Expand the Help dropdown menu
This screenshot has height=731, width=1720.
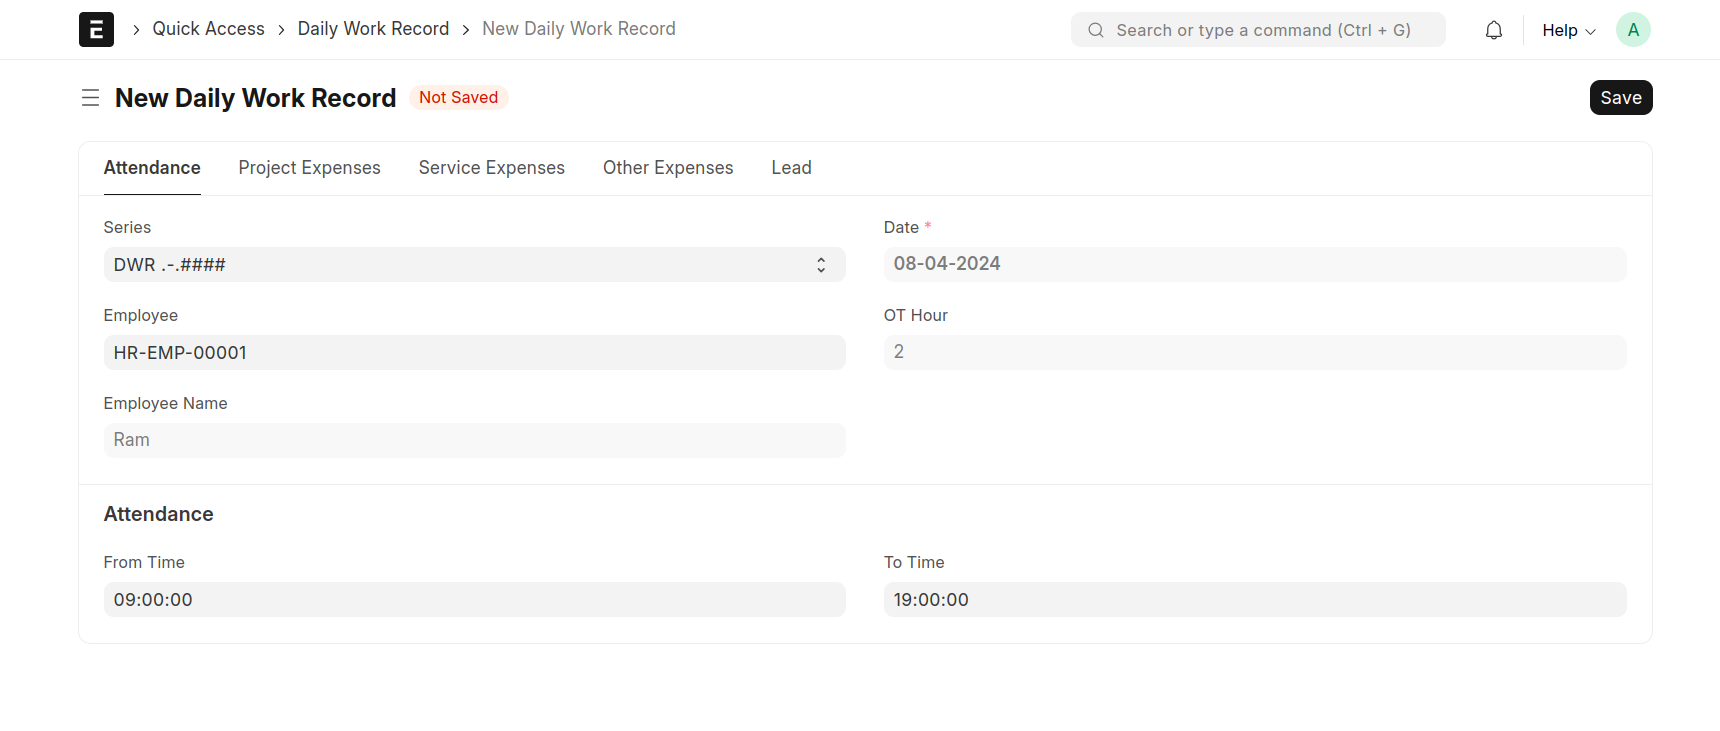(x=1567, y=30)
